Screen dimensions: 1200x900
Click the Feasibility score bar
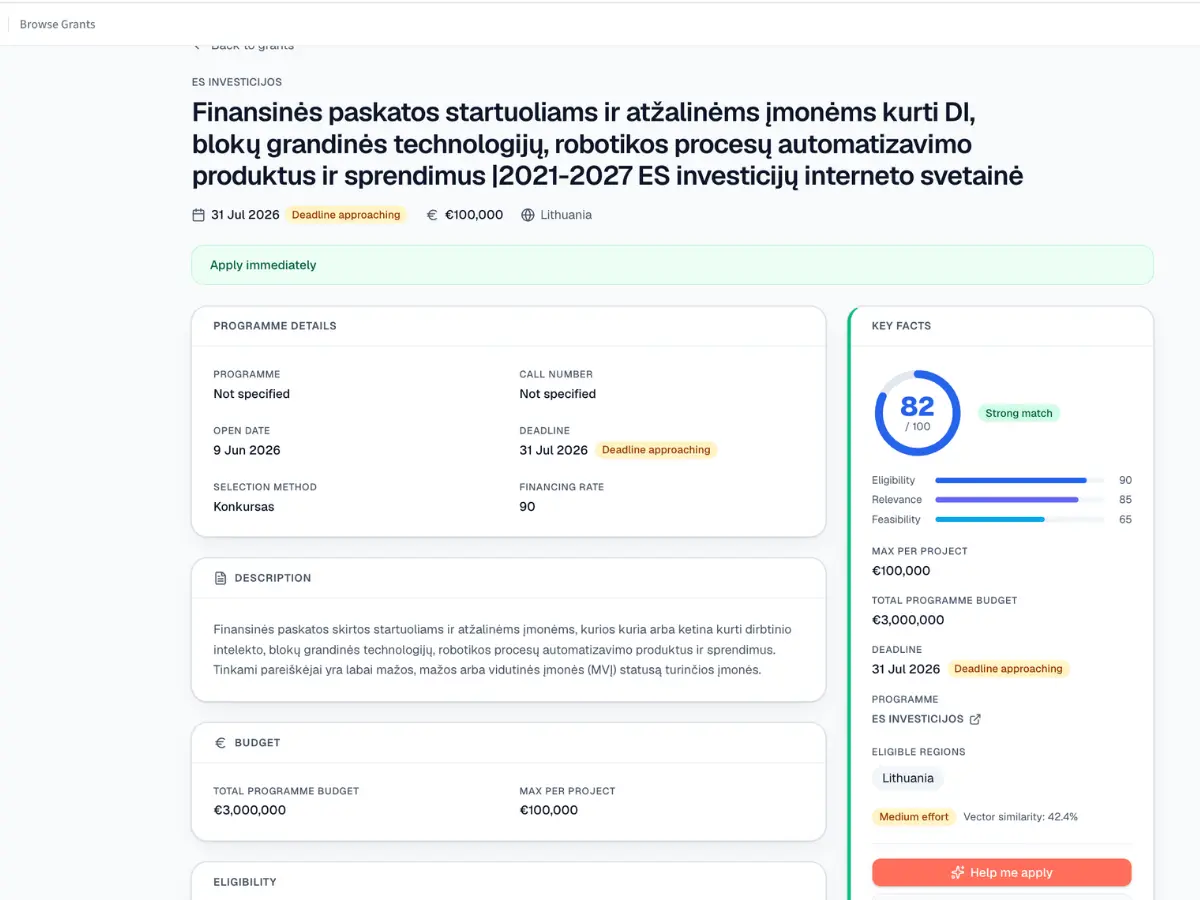pos(1020,520)
